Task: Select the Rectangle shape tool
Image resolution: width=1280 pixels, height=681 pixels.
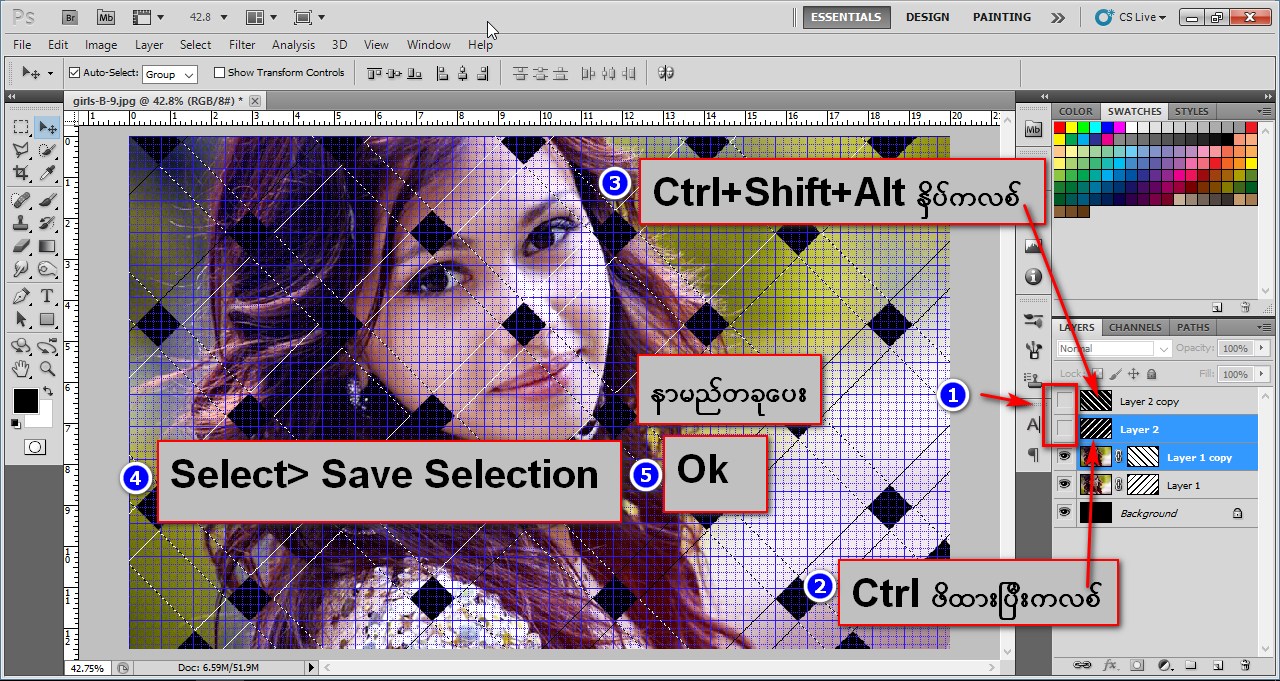Action: 47,319
